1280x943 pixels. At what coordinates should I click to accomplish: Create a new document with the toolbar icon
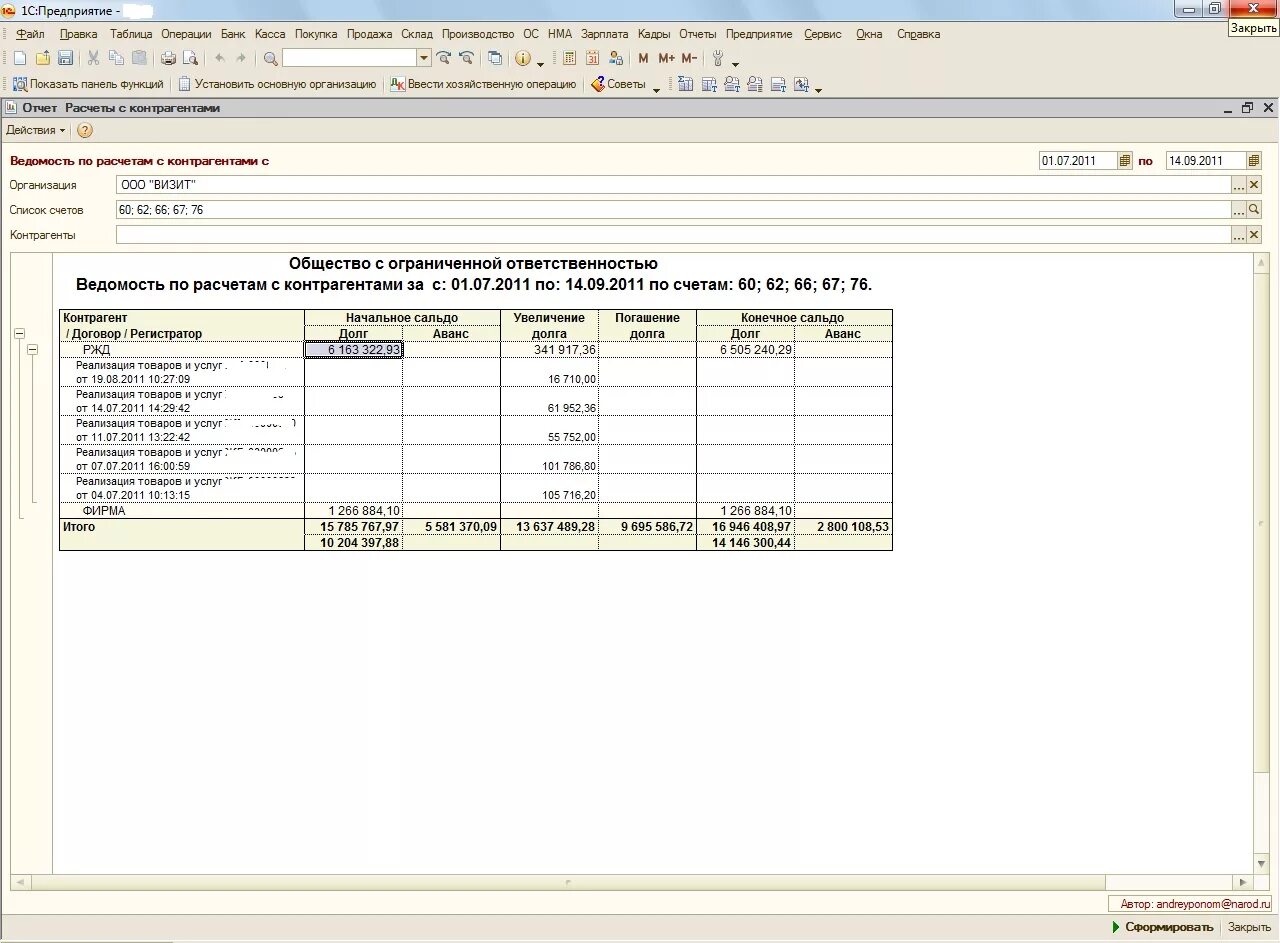[x=20, y=58]
